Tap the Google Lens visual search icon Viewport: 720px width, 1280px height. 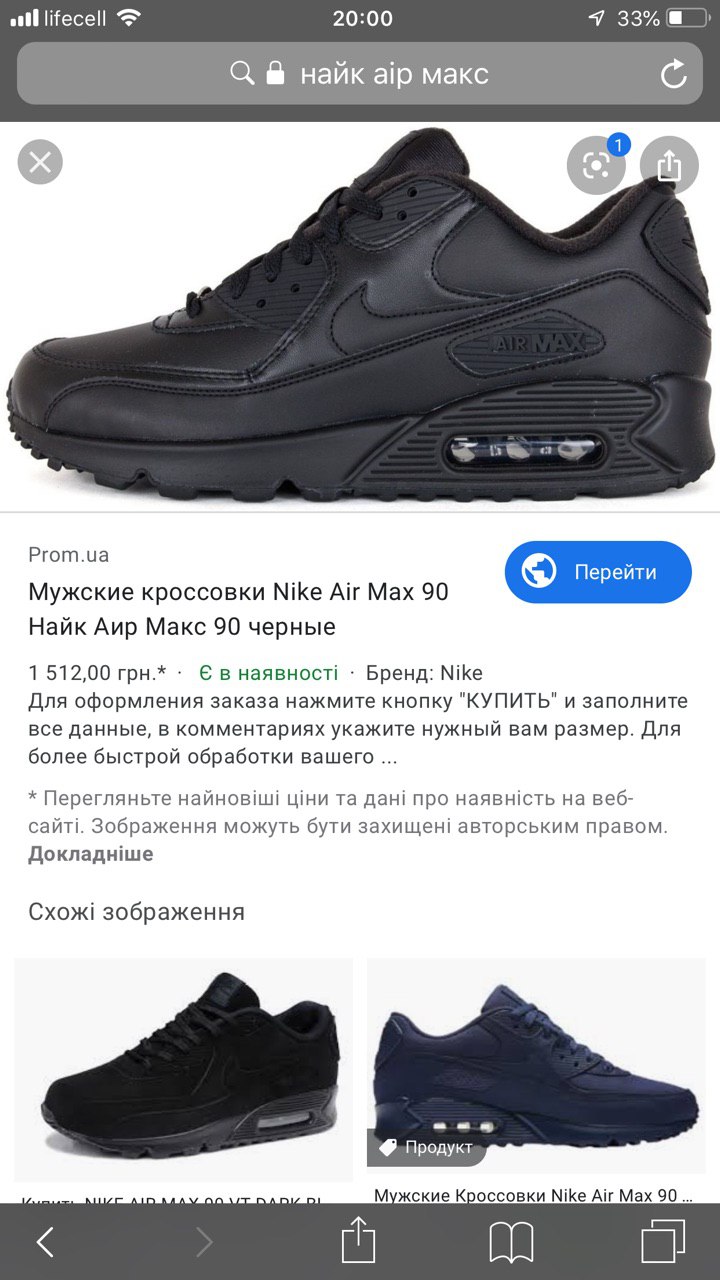pyautogui.click(x=597, y=165)
